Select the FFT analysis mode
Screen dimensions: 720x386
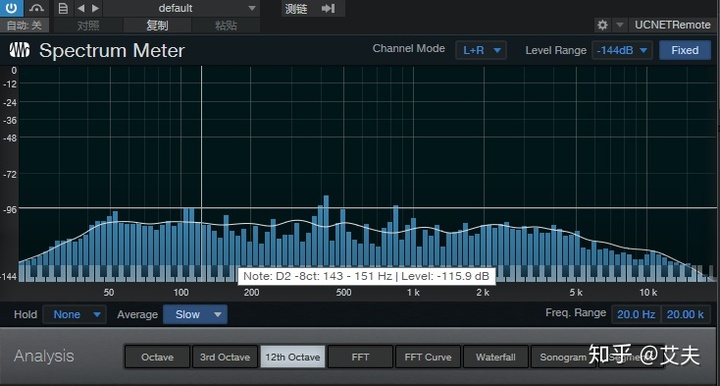[x=360, y=357]
